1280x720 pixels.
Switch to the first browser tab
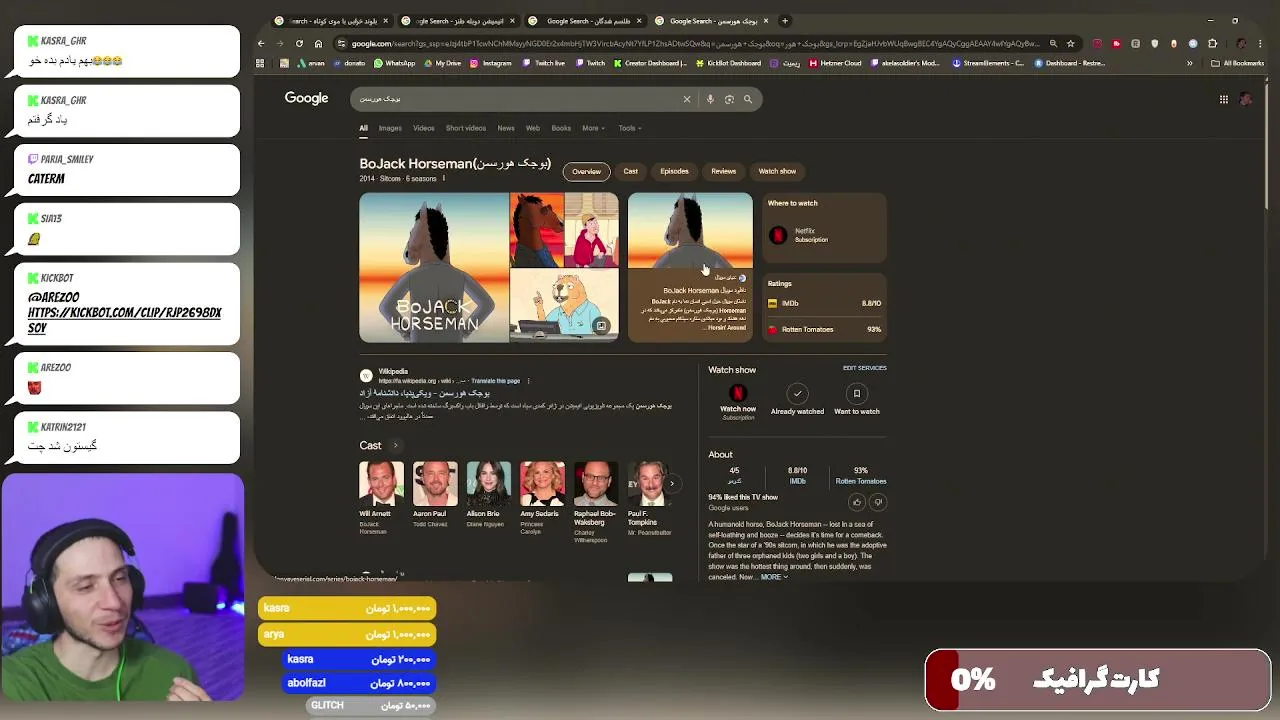point(333,21)
